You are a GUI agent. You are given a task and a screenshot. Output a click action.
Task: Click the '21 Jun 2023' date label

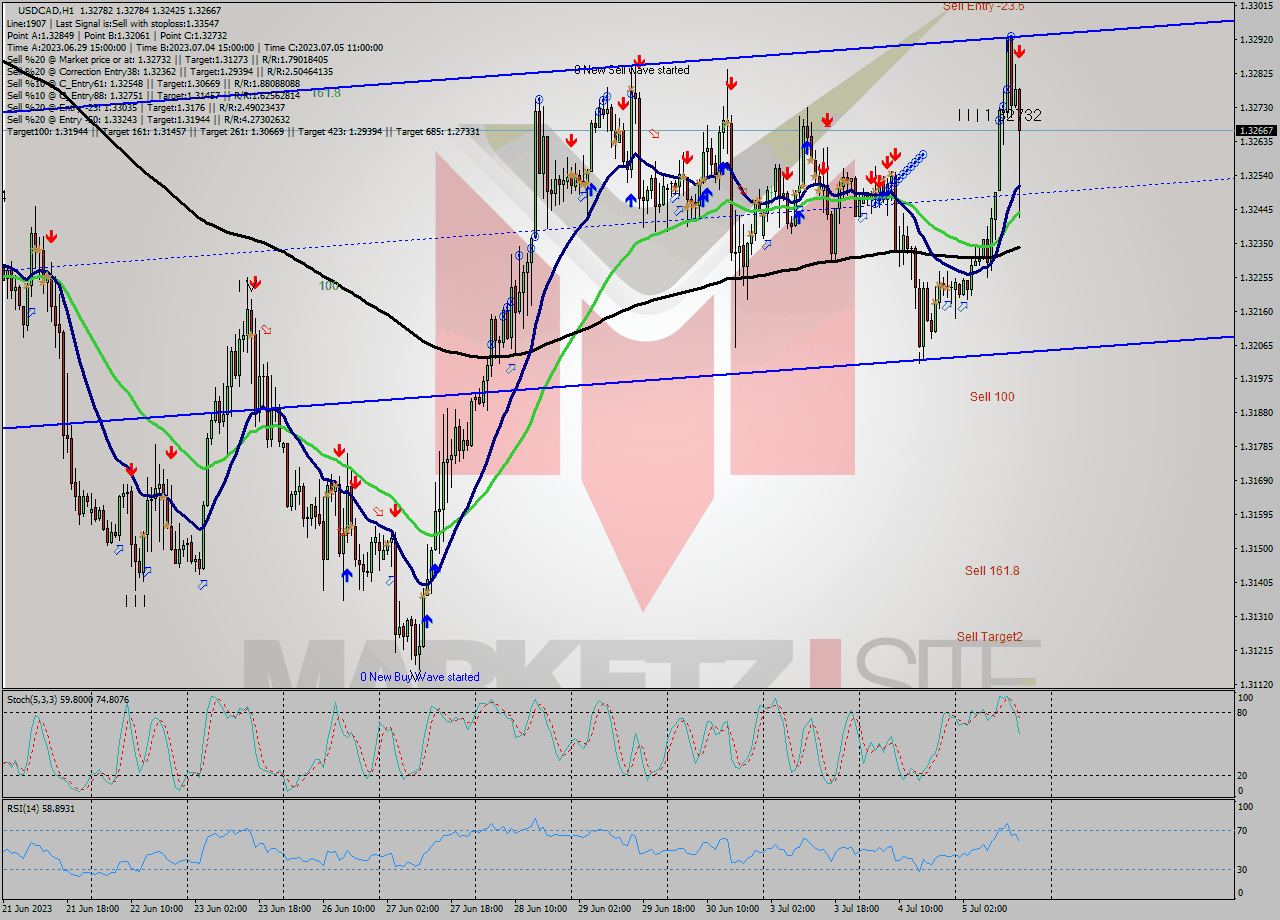(x=28, y=909)
